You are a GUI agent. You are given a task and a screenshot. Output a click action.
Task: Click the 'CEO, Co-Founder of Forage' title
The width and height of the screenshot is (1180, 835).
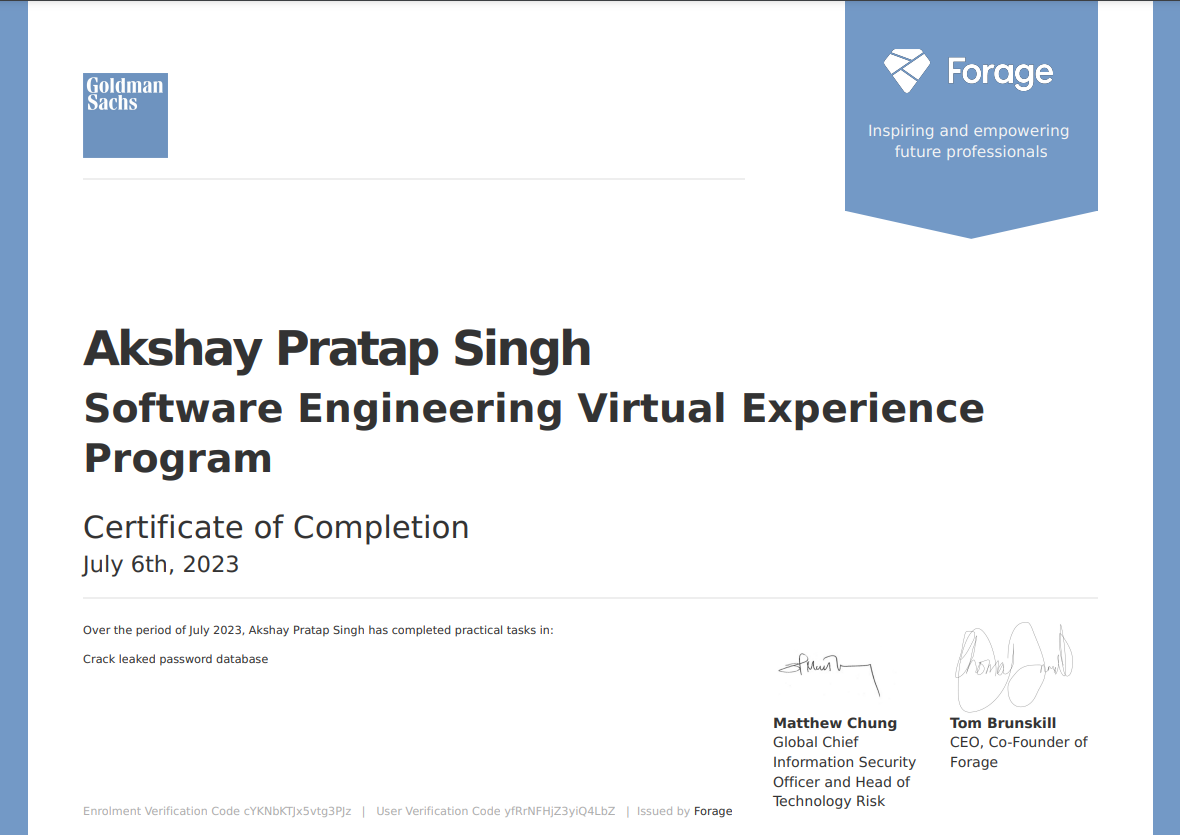[1018, 752]
